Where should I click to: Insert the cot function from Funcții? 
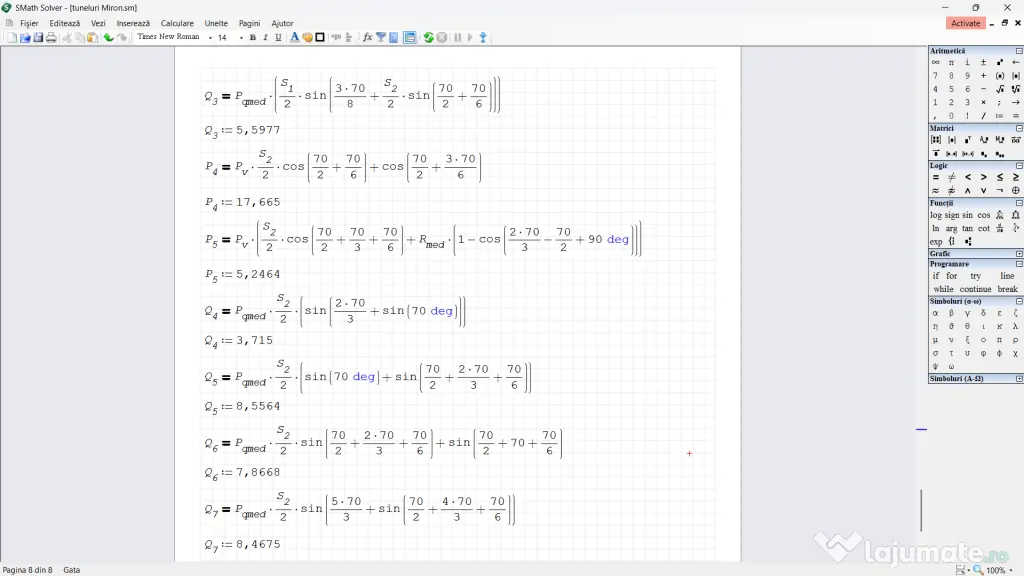[984, 229]
